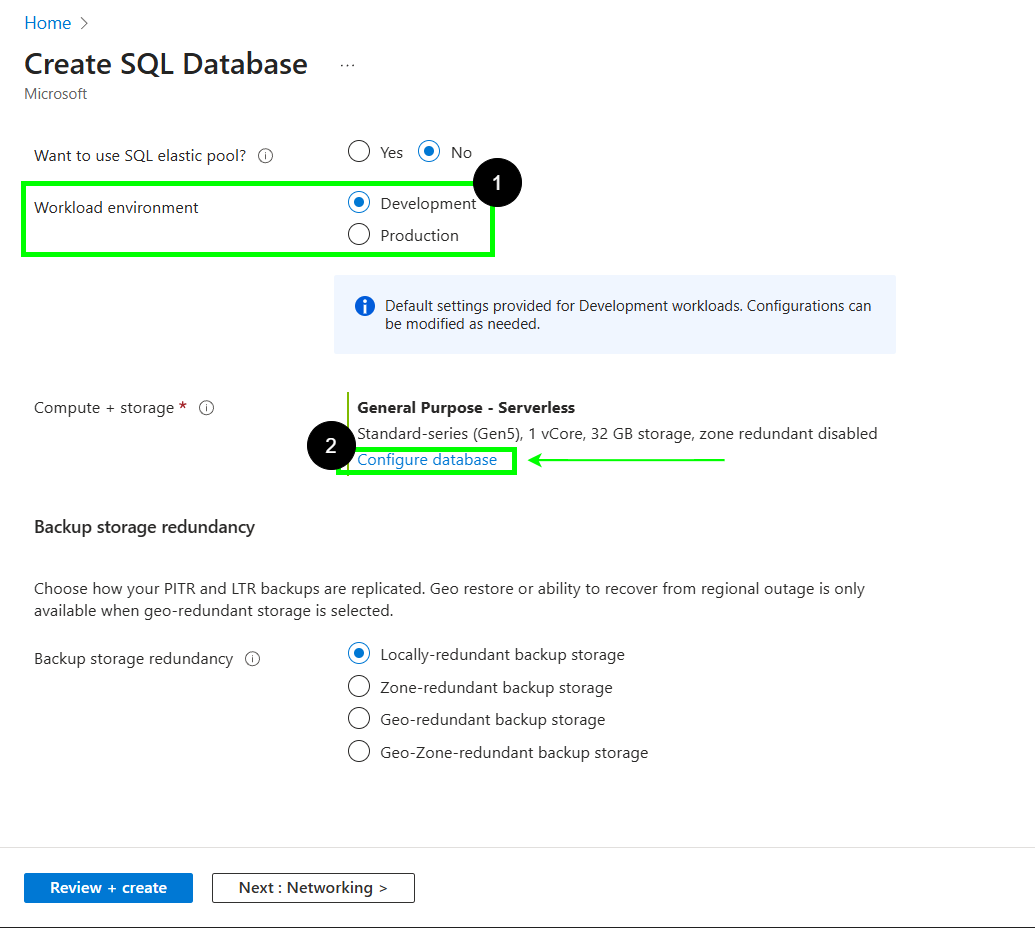1036x929 pixels.
Task: Proceed with Next : Networking button
Action: pos(313,888)
